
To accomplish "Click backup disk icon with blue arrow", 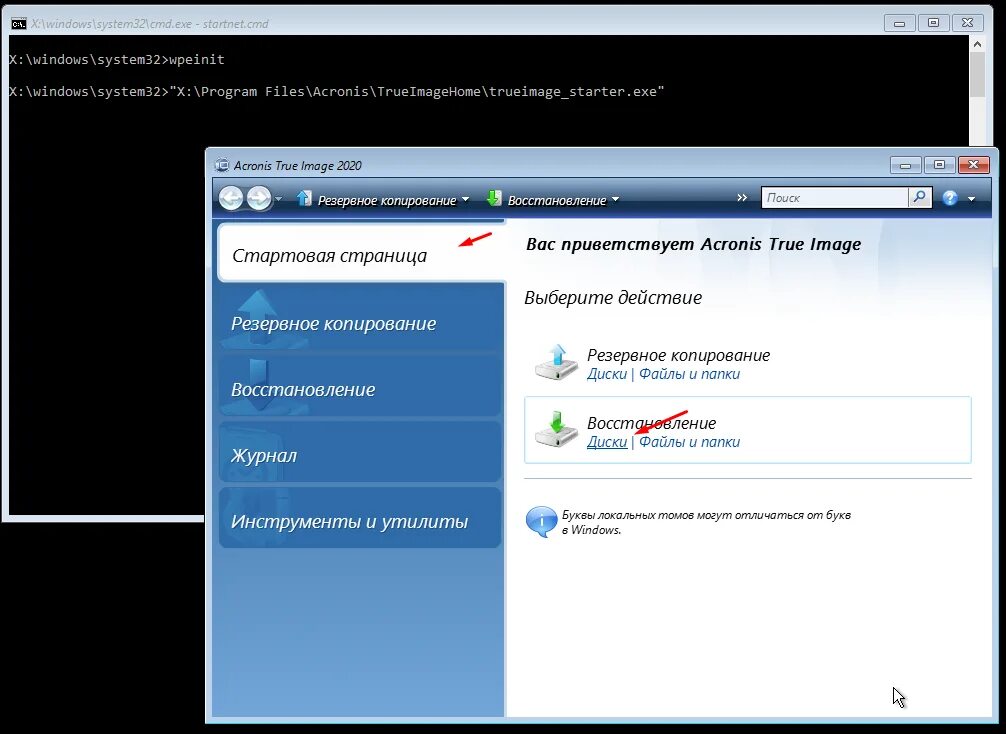I will point(557,362).
